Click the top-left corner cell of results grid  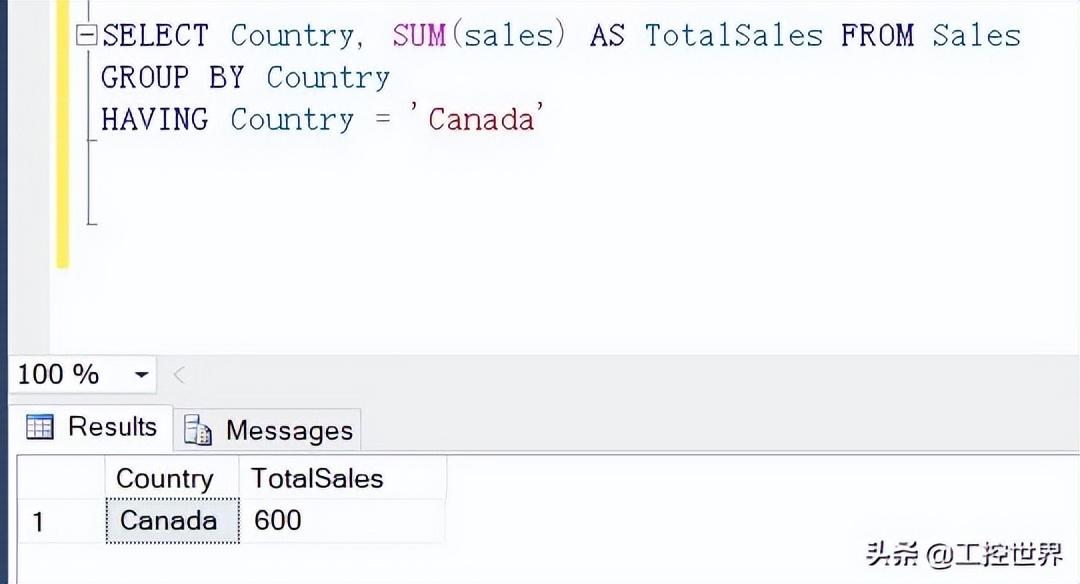(58, 479)
